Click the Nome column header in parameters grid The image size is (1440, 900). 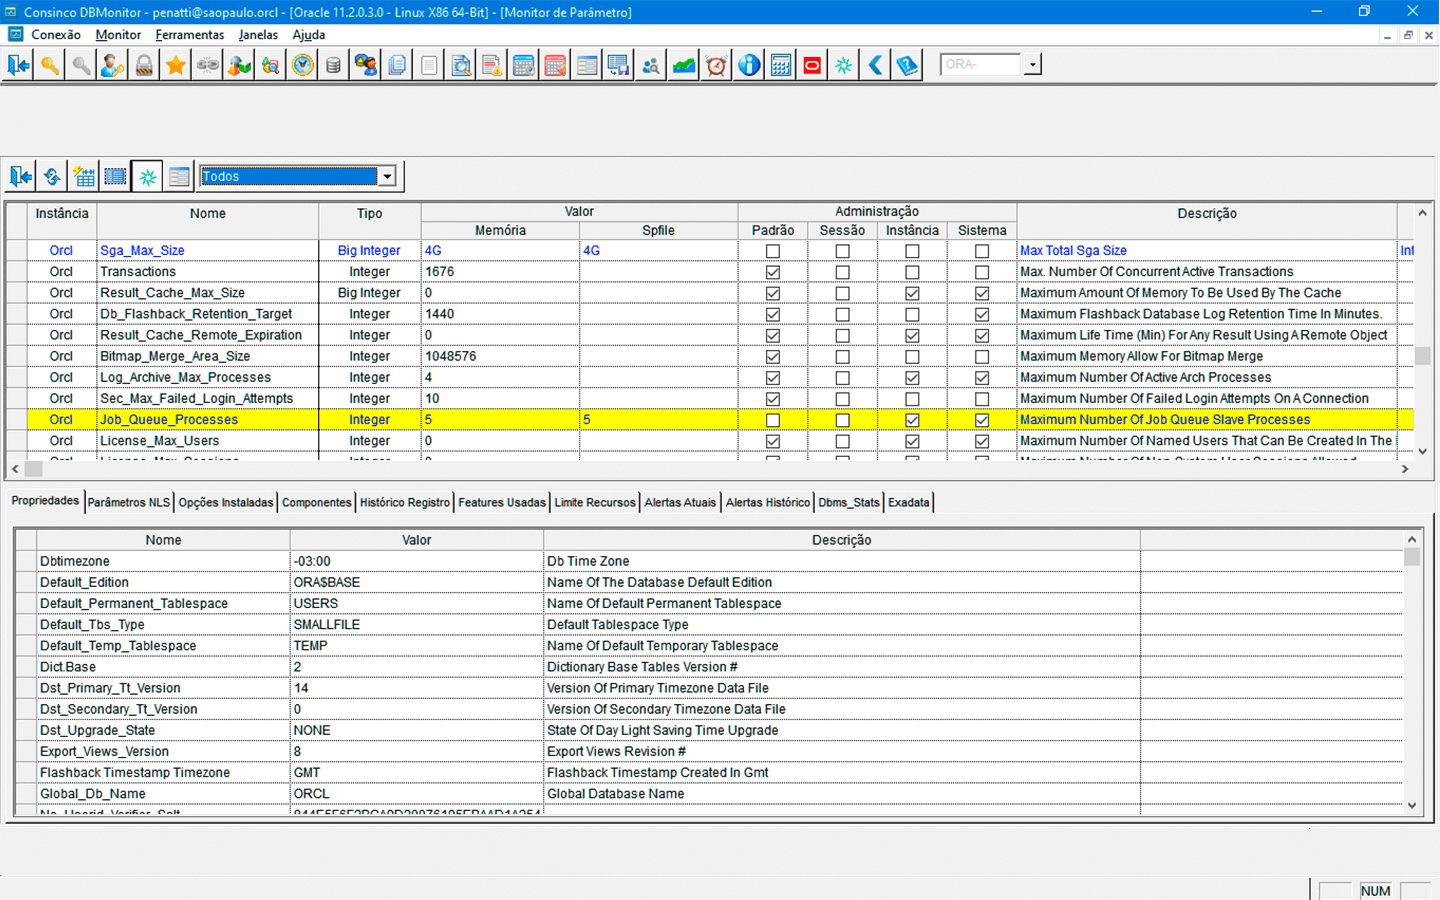(208, 213)
